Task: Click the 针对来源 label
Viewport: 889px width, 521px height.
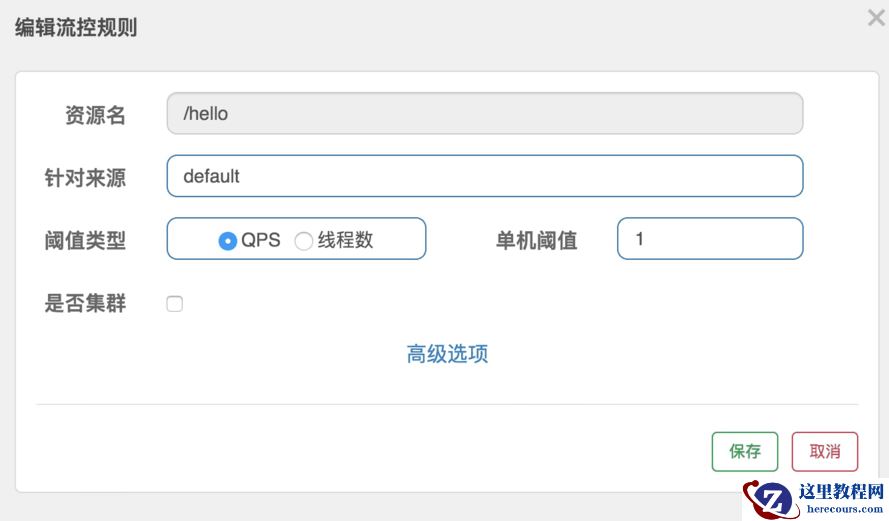Action: pyautogui.click(x=86, y=177)
